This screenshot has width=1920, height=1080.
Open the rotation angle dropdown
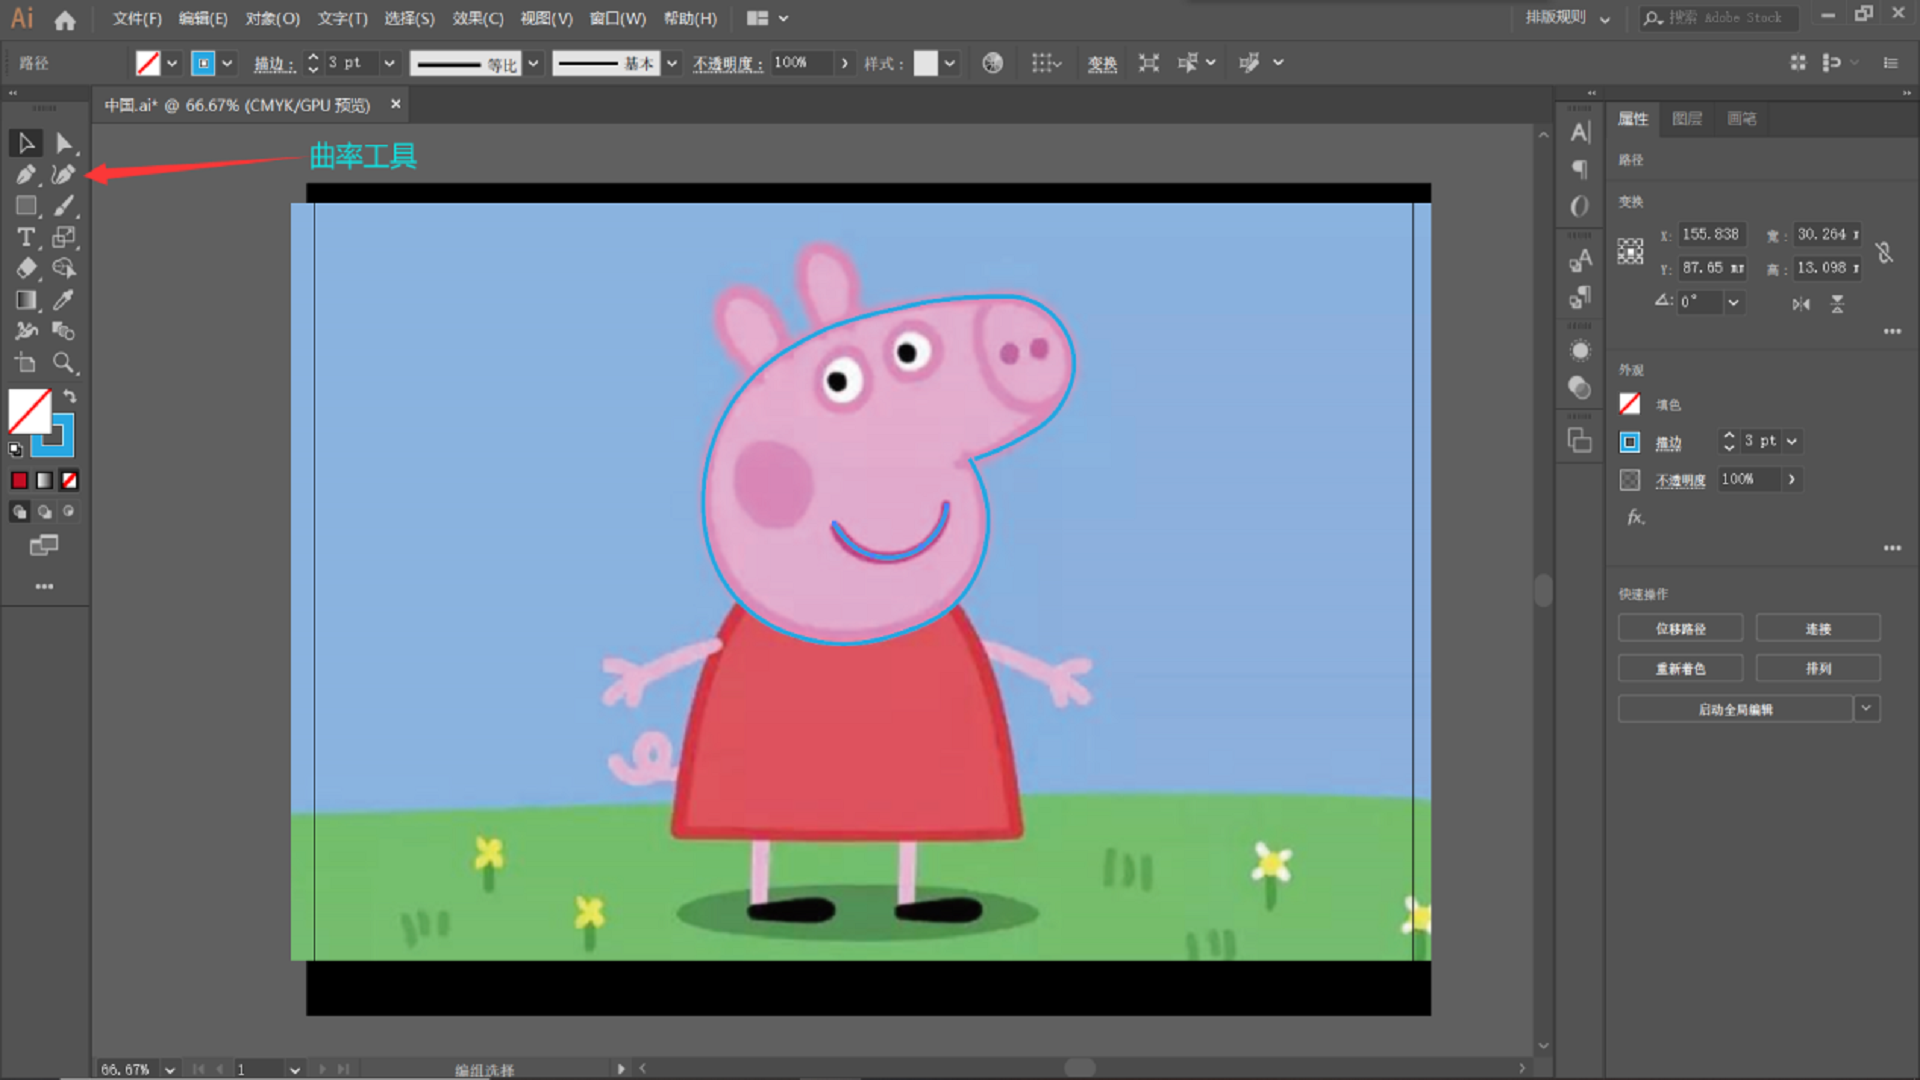pyautogui.click(x=1733, y=302)
